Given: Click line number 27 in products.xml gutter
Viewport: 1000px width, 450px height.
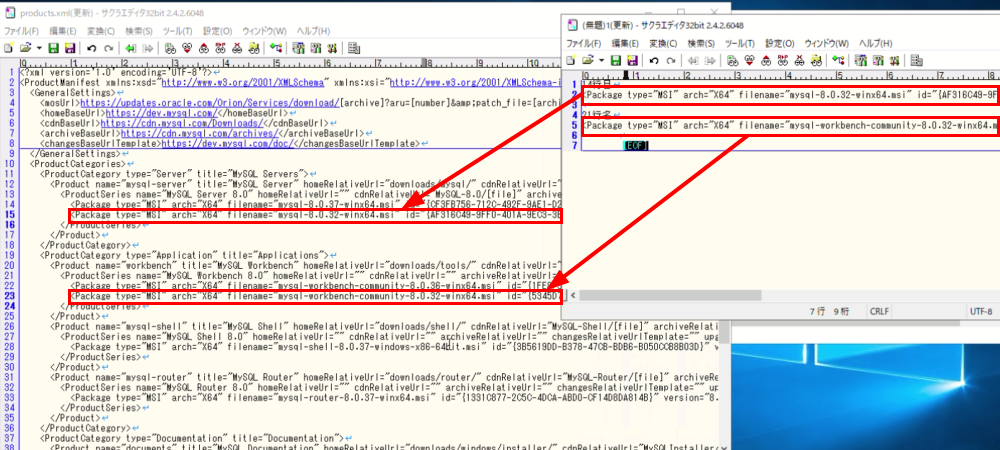Looking at the screenshot, I should [x=9, y=337].
